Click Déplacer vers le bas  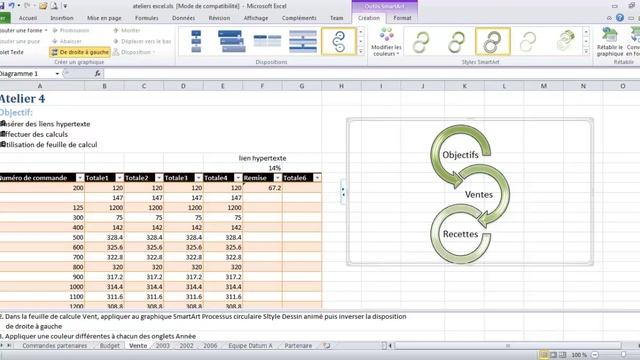[142, 41]
